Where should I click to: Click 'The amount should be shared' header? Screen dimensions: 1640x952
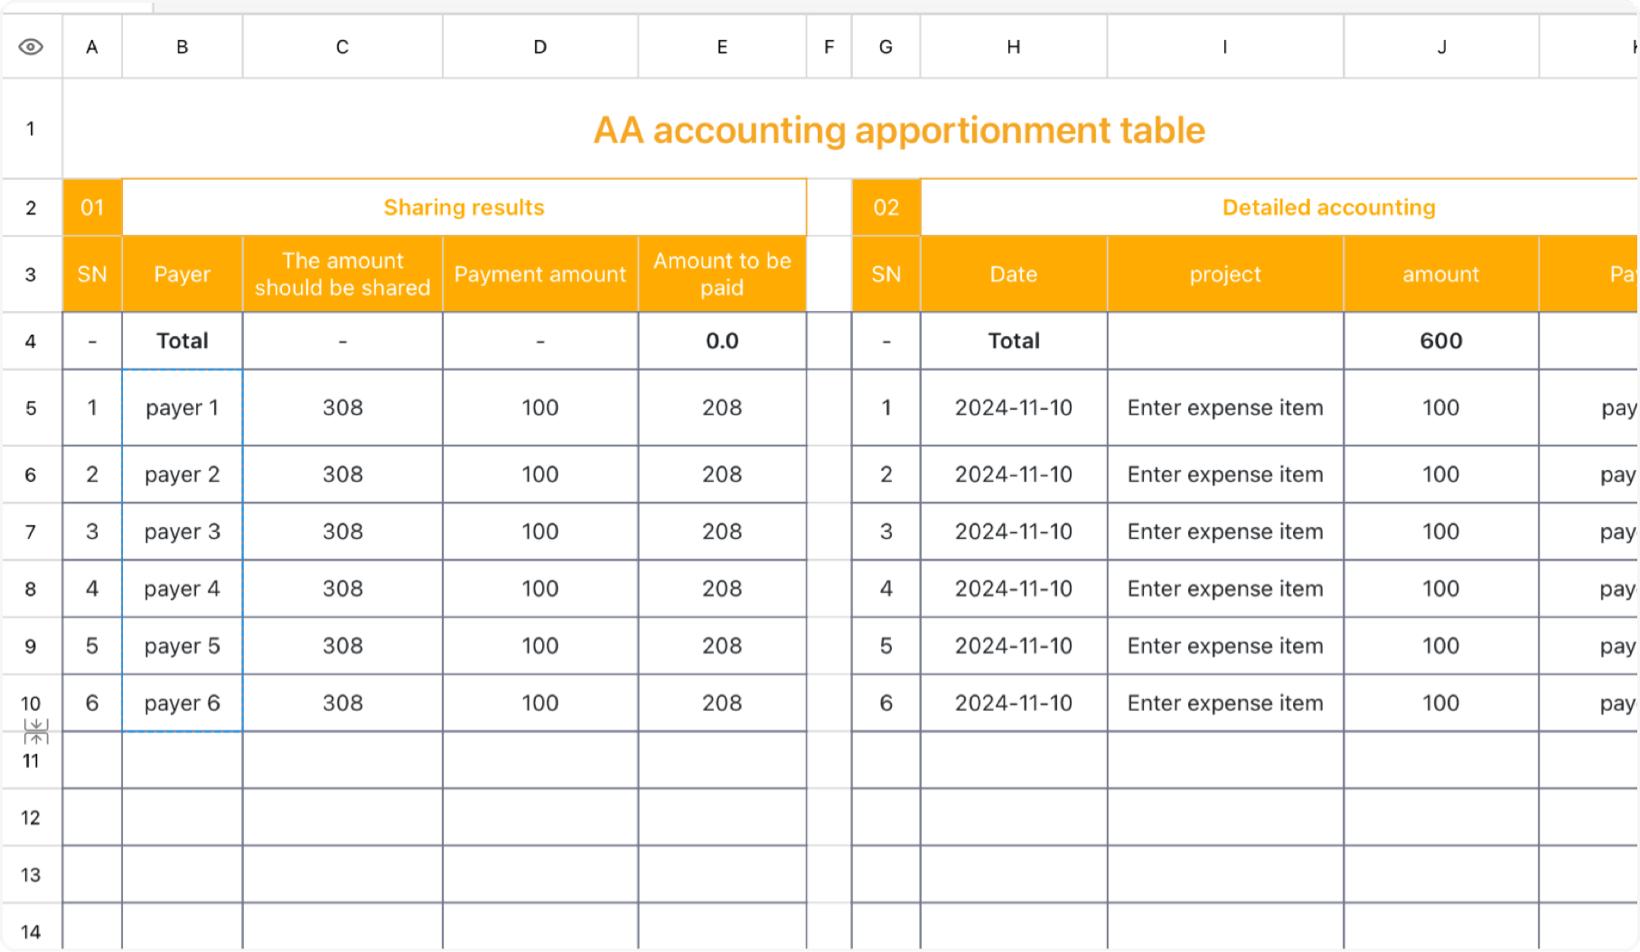[342, 274]
